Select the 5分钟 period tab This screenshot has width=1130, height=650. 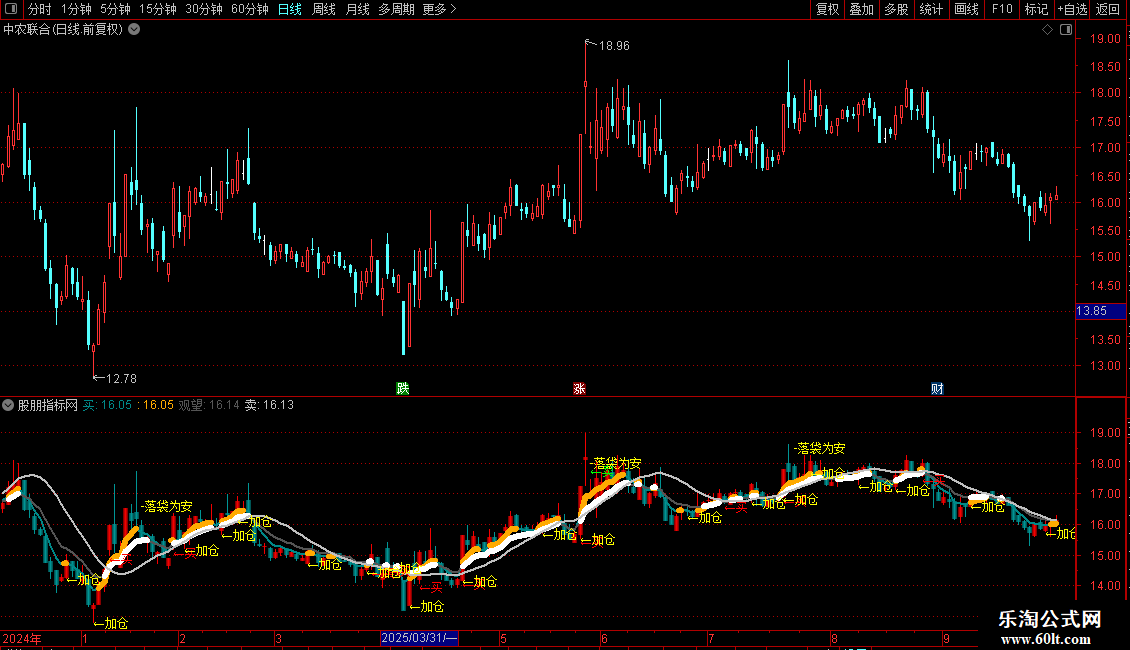pos(115,9)
